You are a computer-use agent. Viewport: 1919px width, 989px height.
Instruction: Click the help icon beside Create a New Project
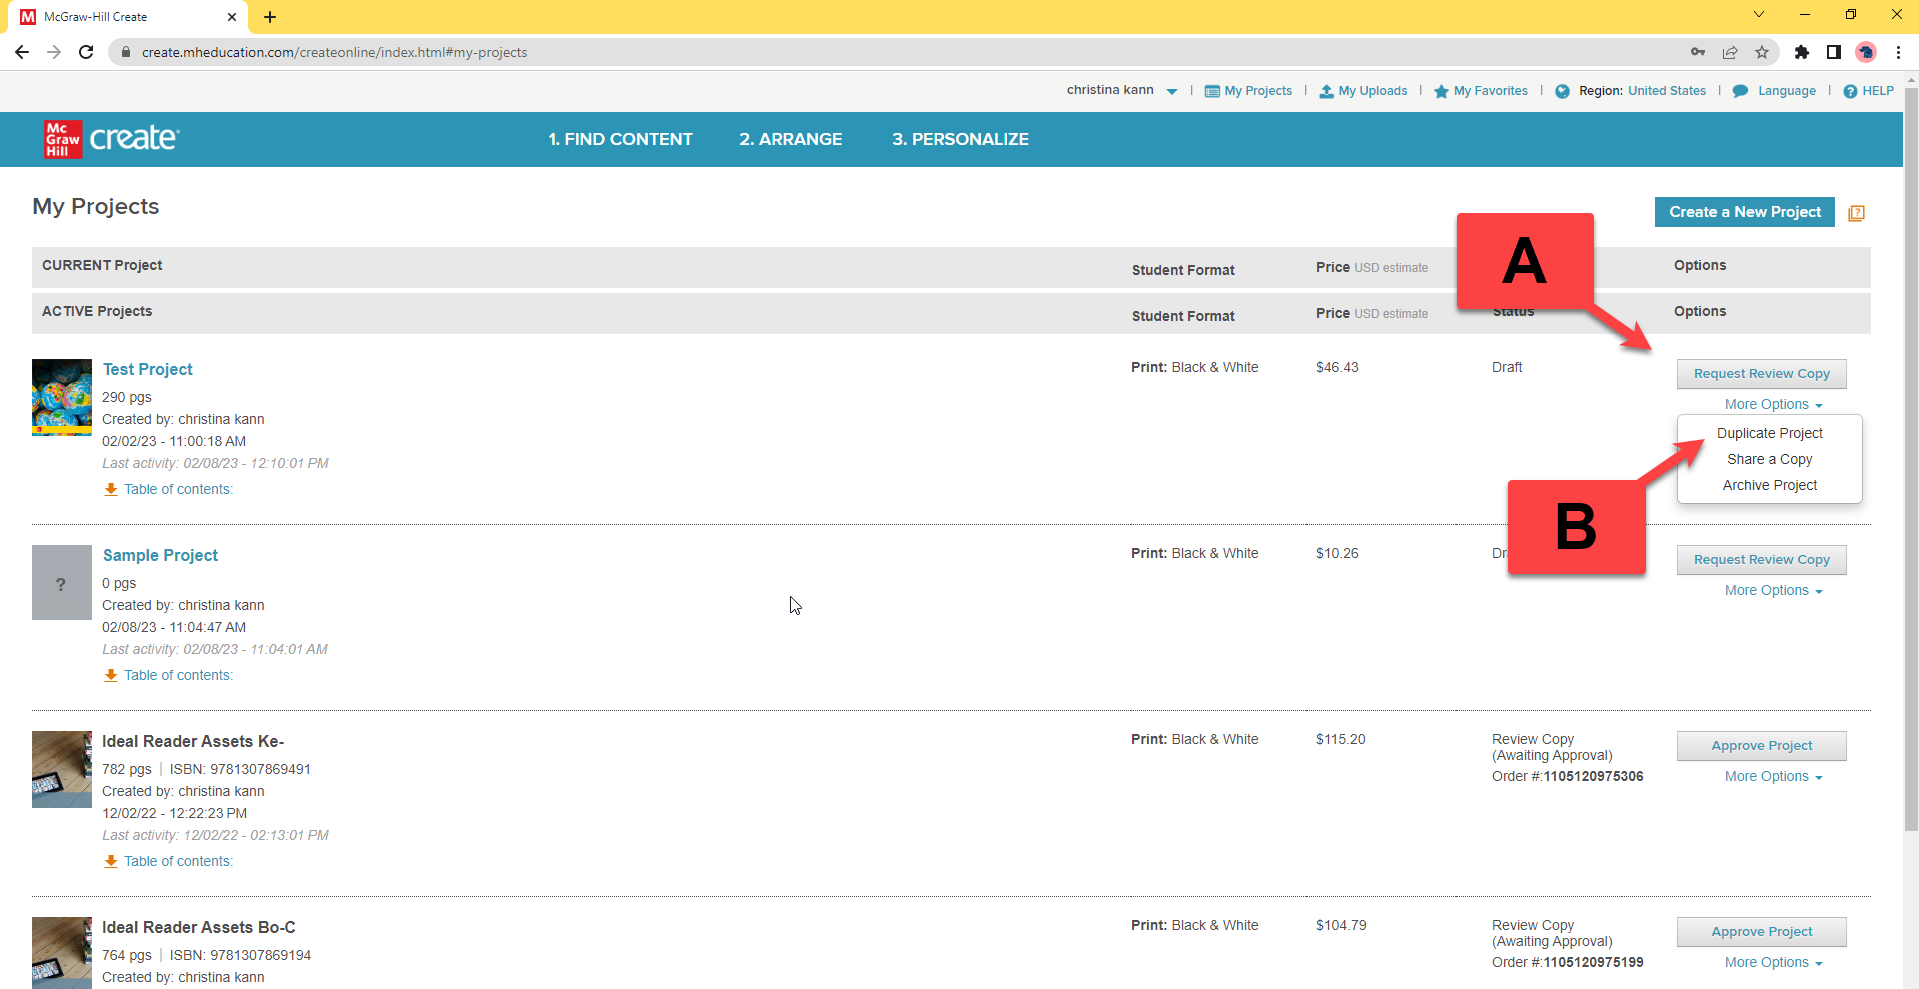tap(1856, 213)
